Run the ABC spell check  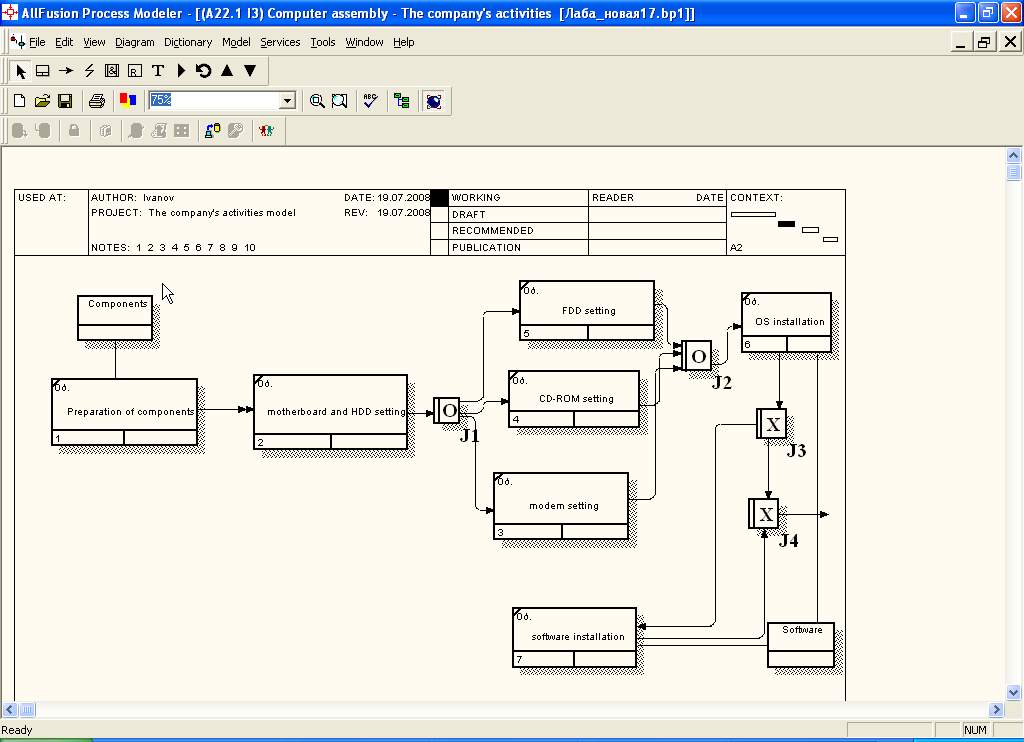coord(370,101)
